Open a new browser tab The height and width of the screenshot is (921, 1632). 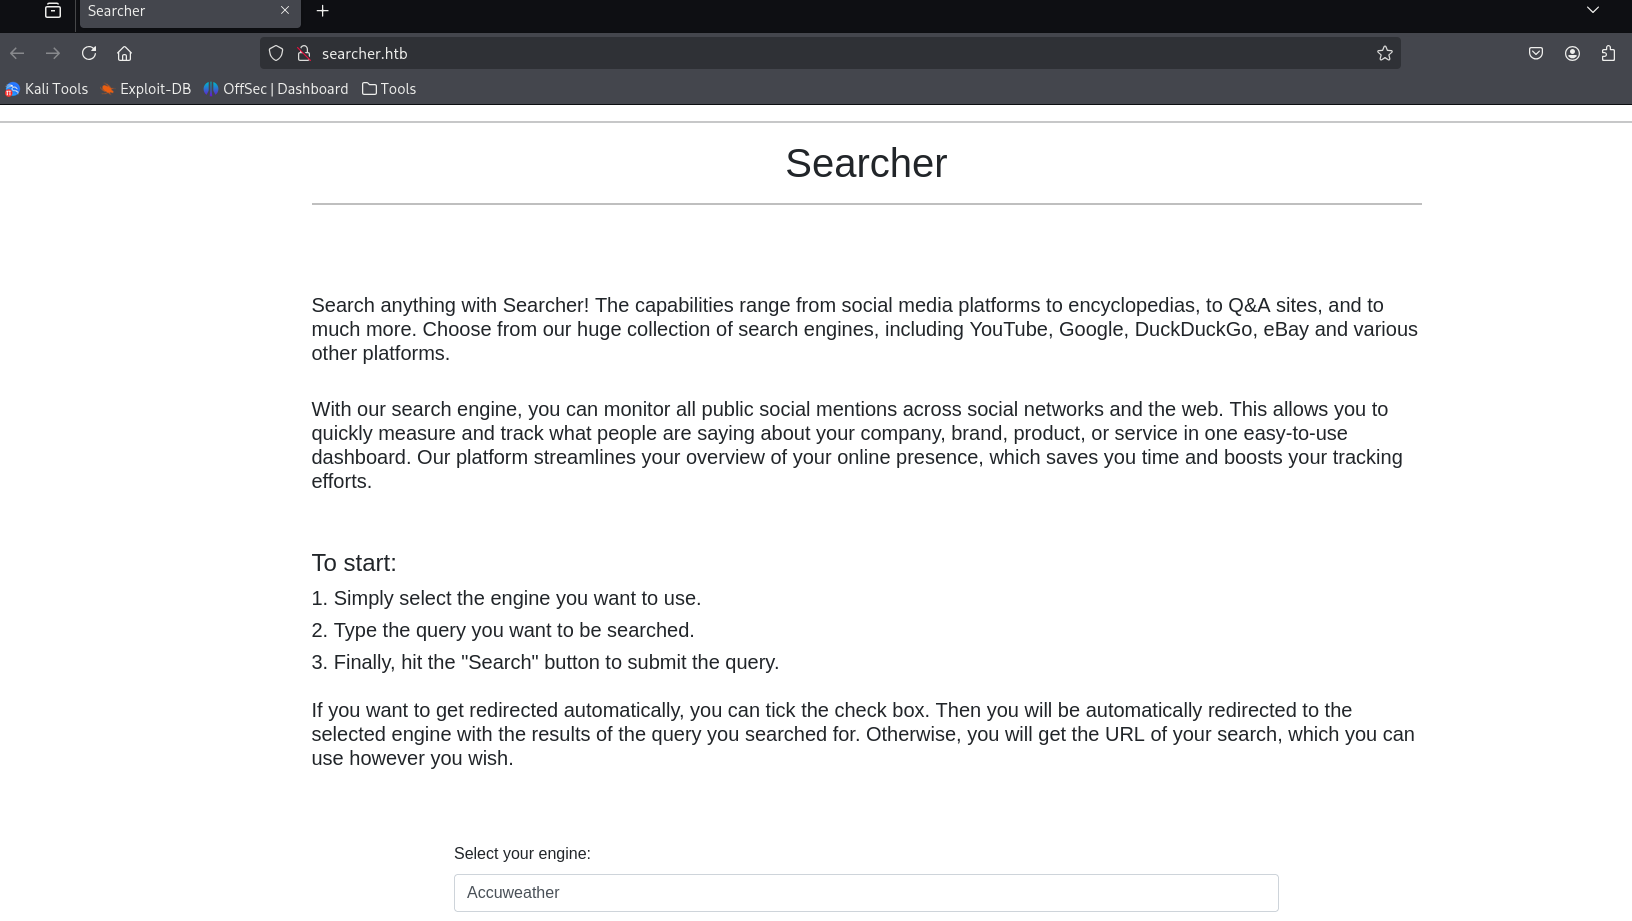[322, 11]
